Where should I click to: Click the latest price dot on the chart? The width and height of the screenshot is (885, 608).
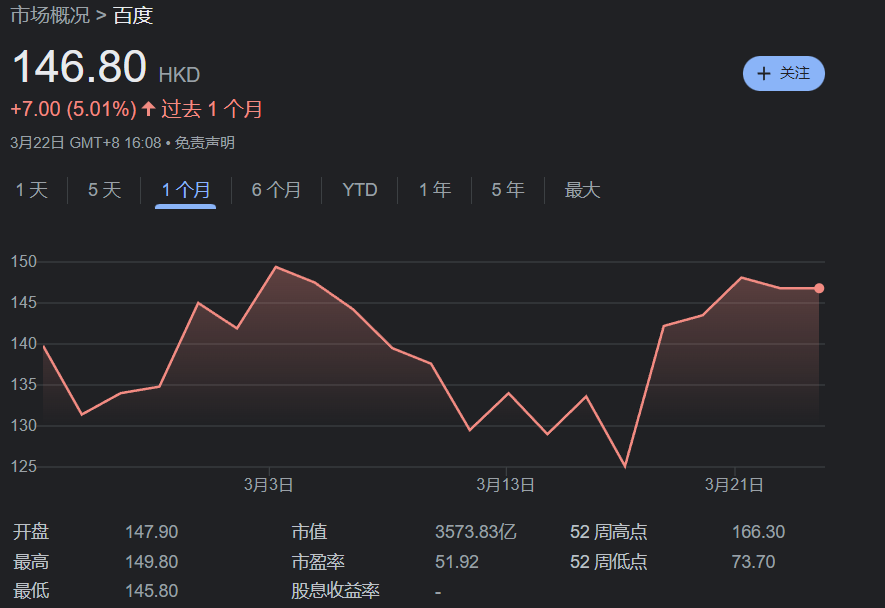819,288
